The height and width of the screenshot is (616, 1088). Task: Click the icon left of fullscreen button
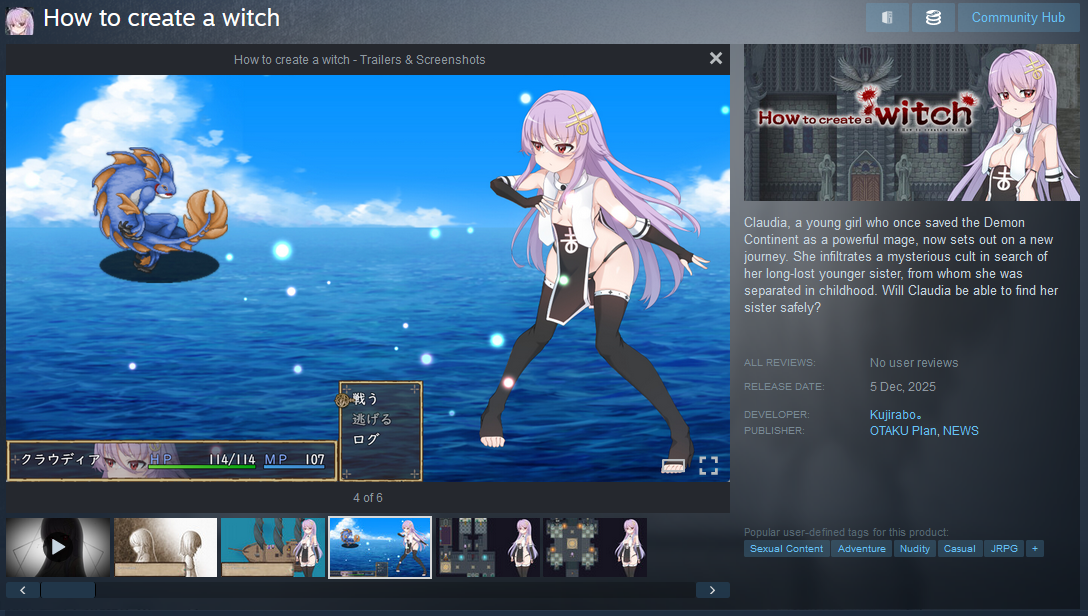point(673,466)
